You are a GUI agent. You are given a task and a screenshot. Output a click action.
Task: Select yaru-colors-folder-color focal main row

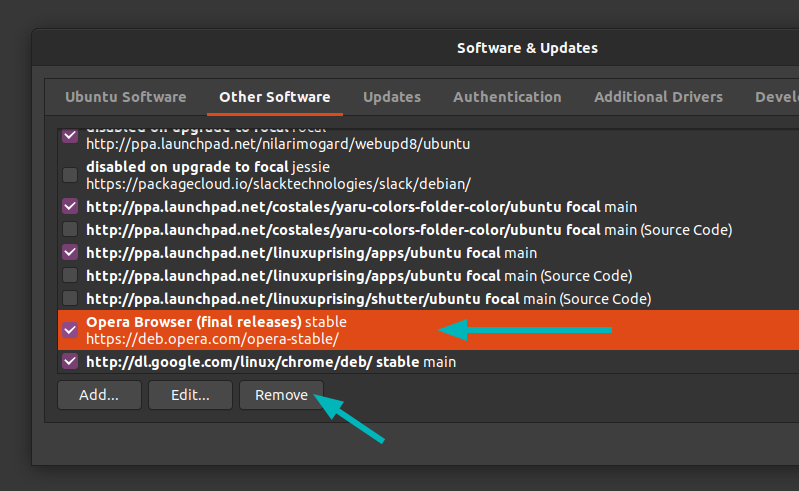click(x=428, y=207)
